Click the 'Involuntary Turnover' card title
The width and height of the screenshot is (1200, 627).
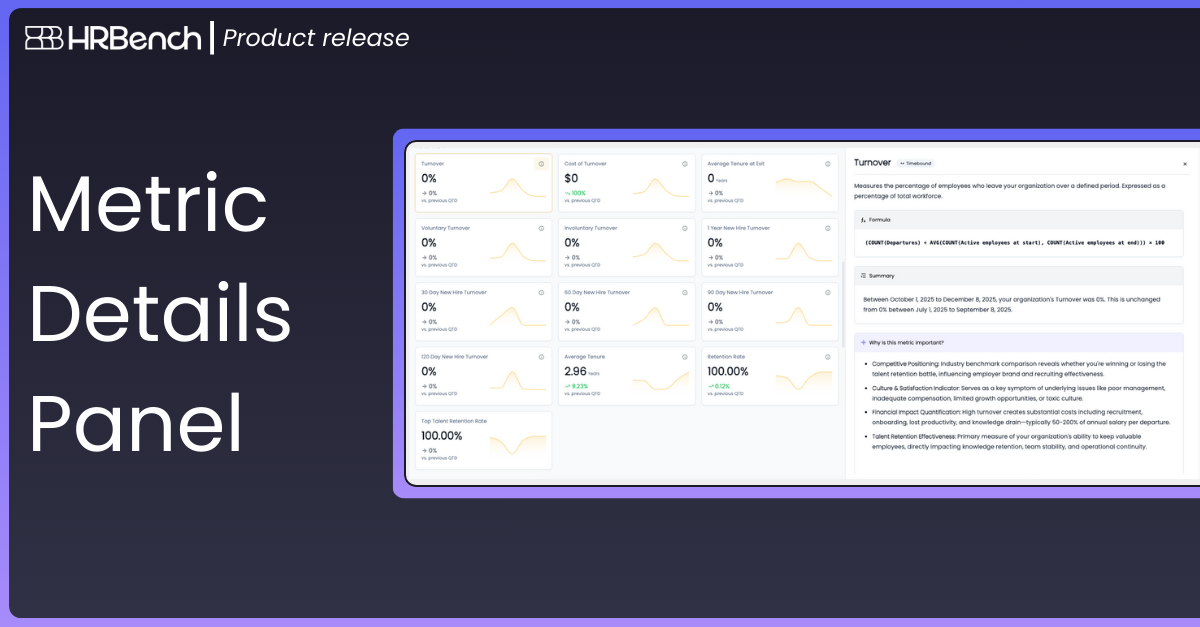pos(591,228)
